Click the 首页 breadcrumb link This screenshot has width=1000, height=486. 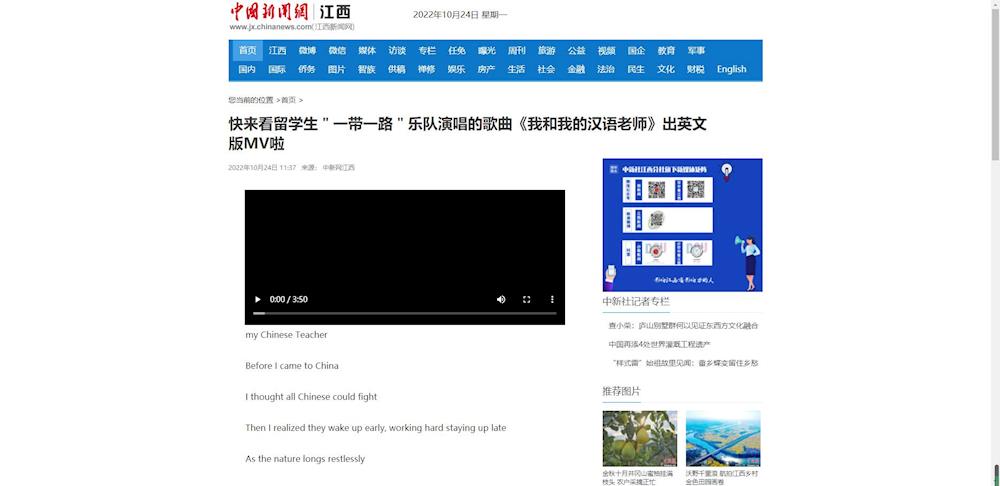coord(288,100)
